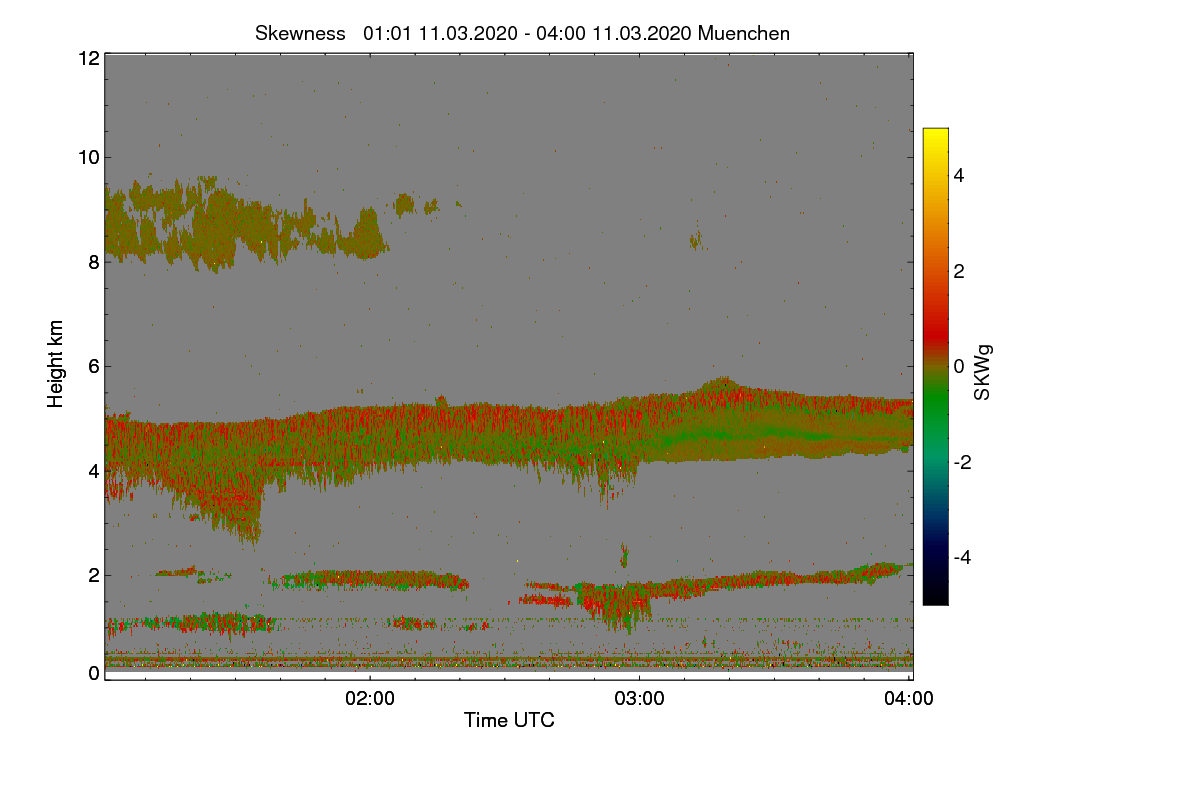This screenshot has width=1200, height=800.
Task: Click the black bottom of the colorbar
Action: [x=935, y=597]
